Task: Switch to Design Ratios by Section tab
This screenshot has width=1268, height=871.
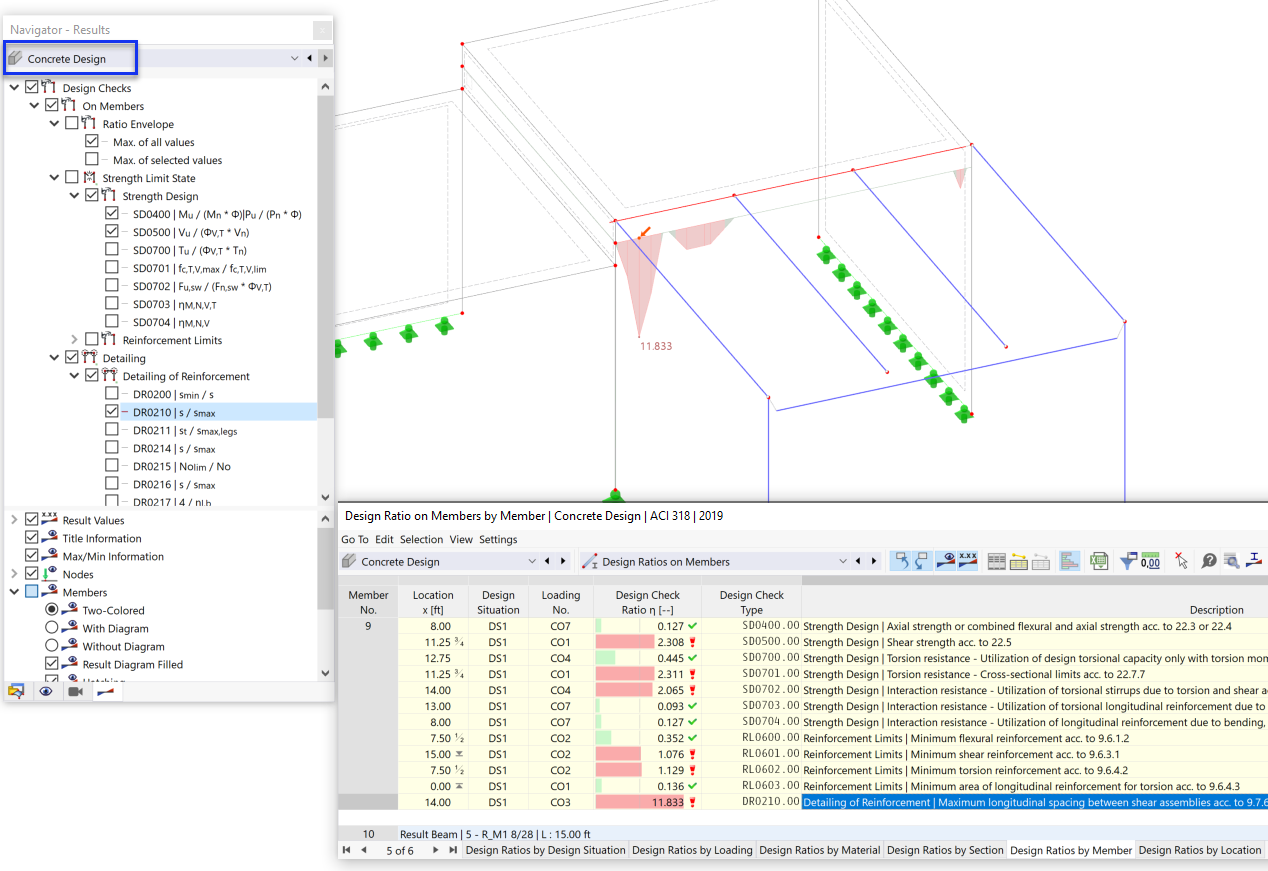Action: click(x=945, y=850)
